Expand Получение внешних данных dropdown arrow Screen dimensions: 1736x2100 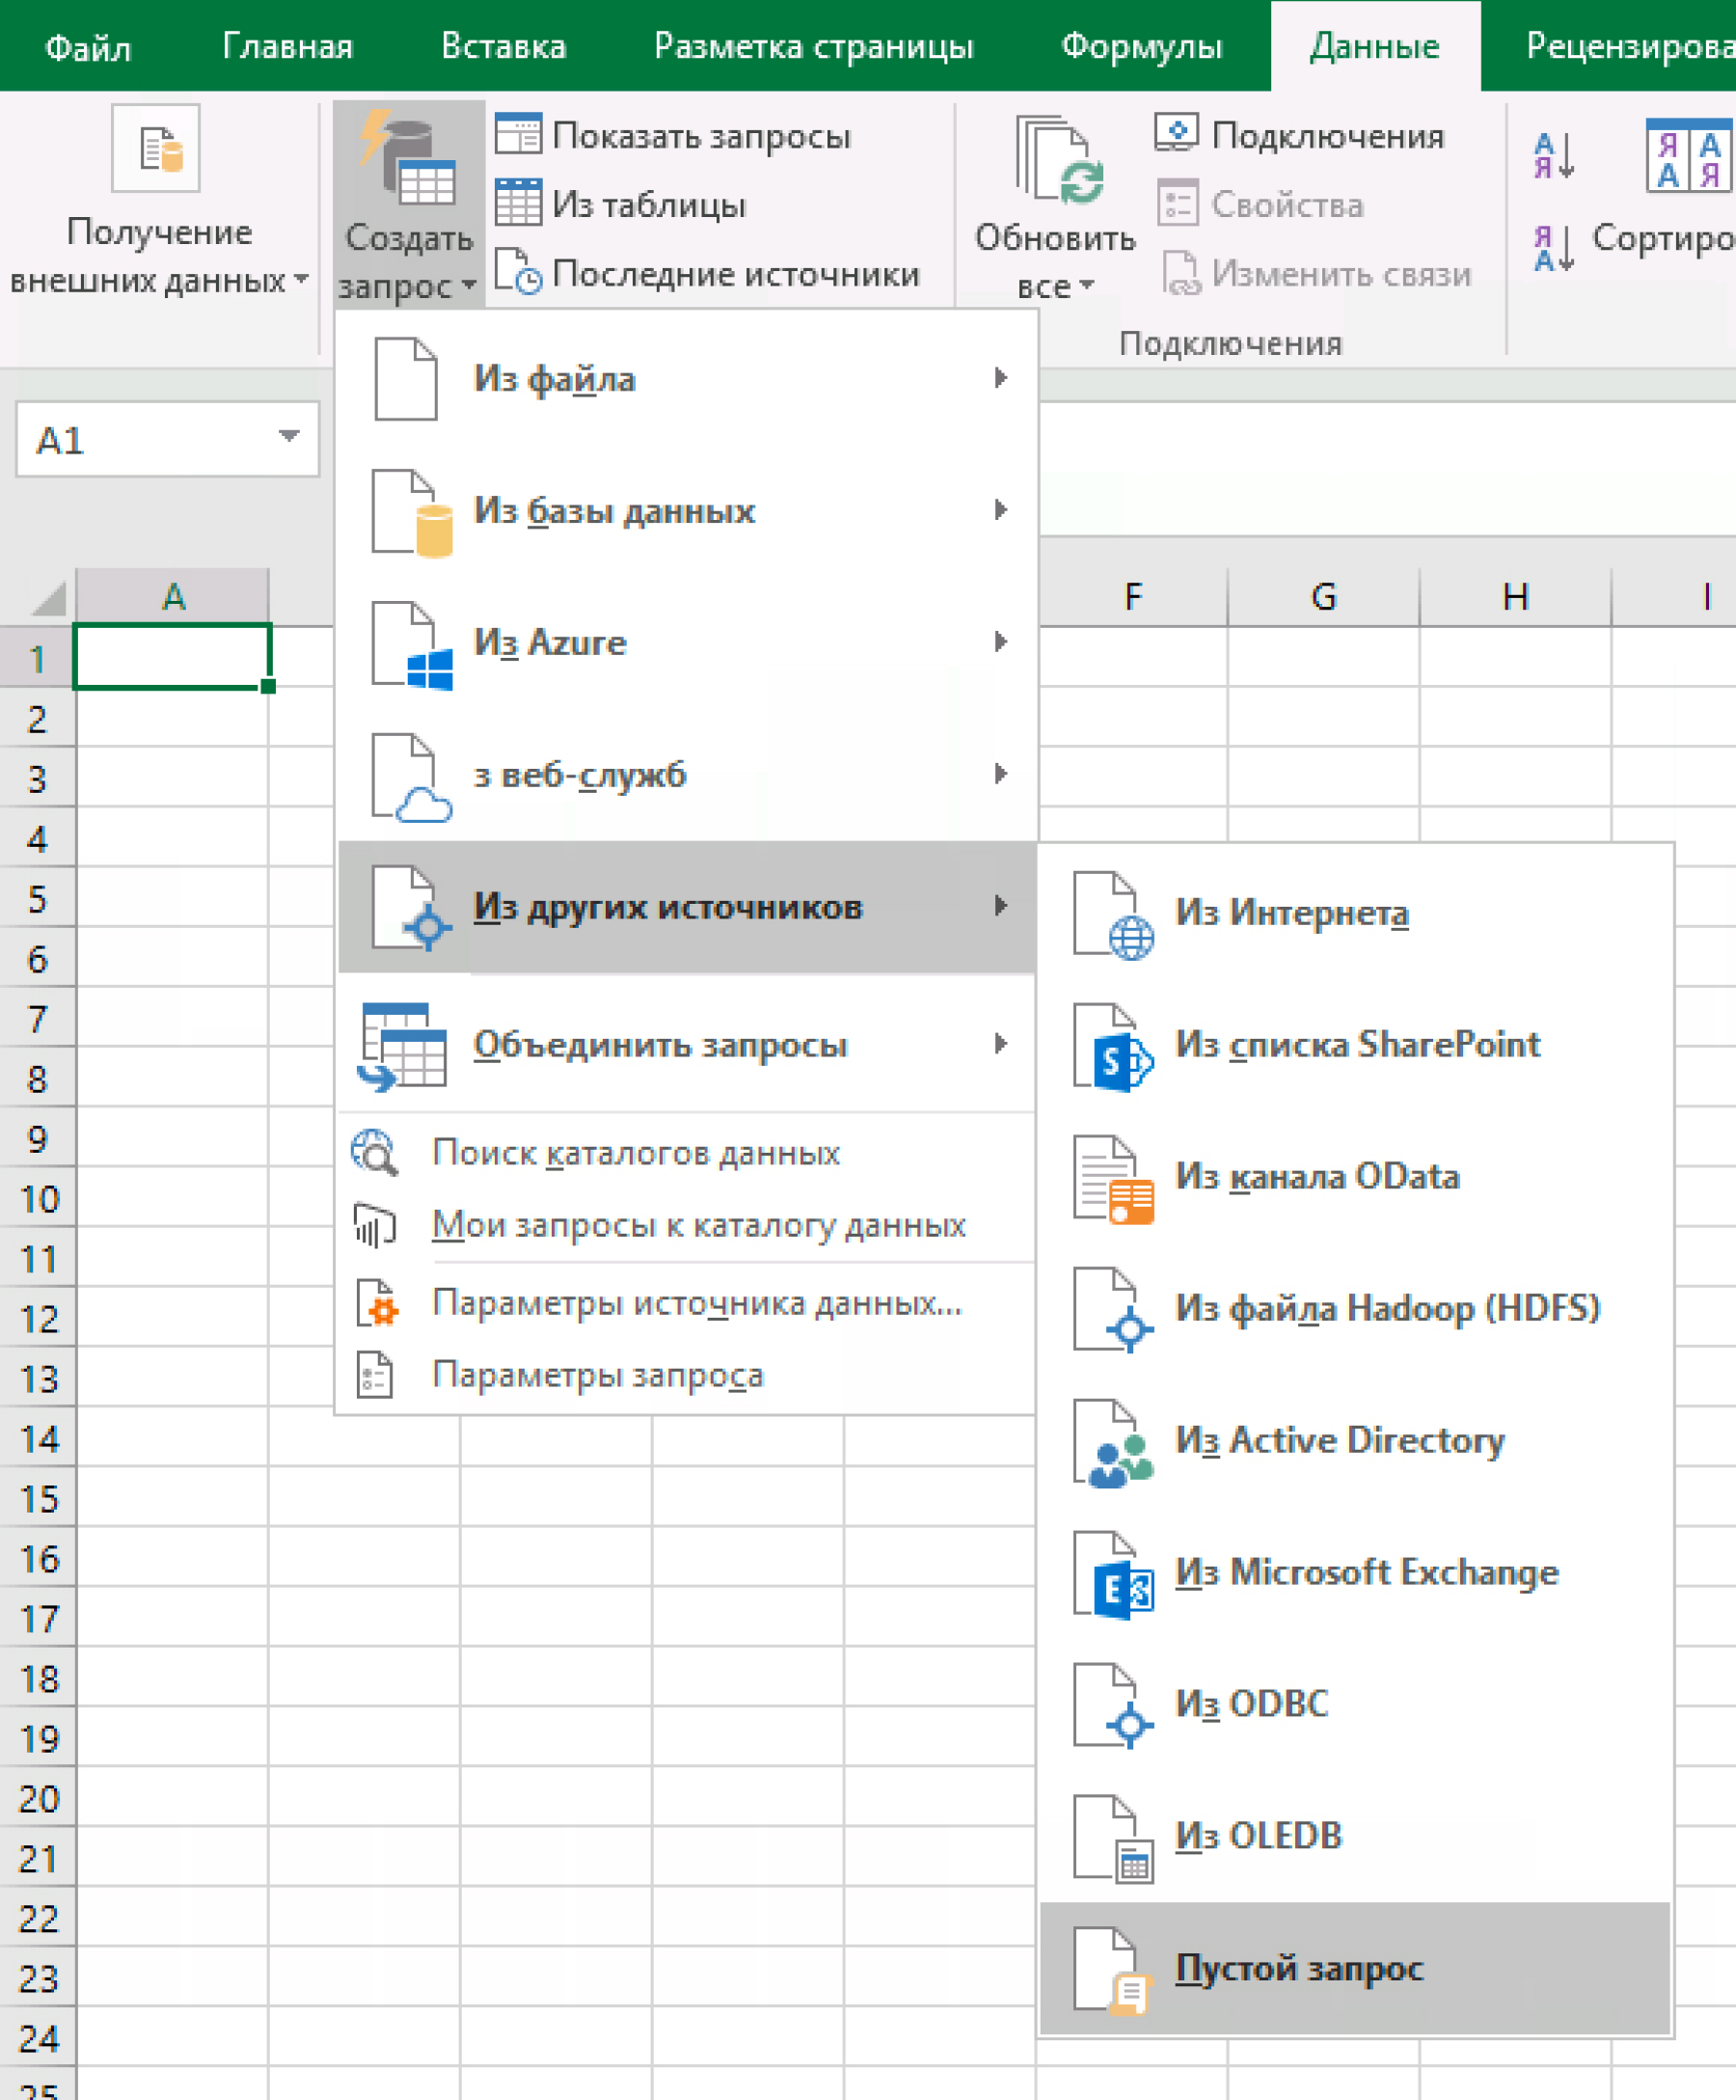tap(301, 280)
